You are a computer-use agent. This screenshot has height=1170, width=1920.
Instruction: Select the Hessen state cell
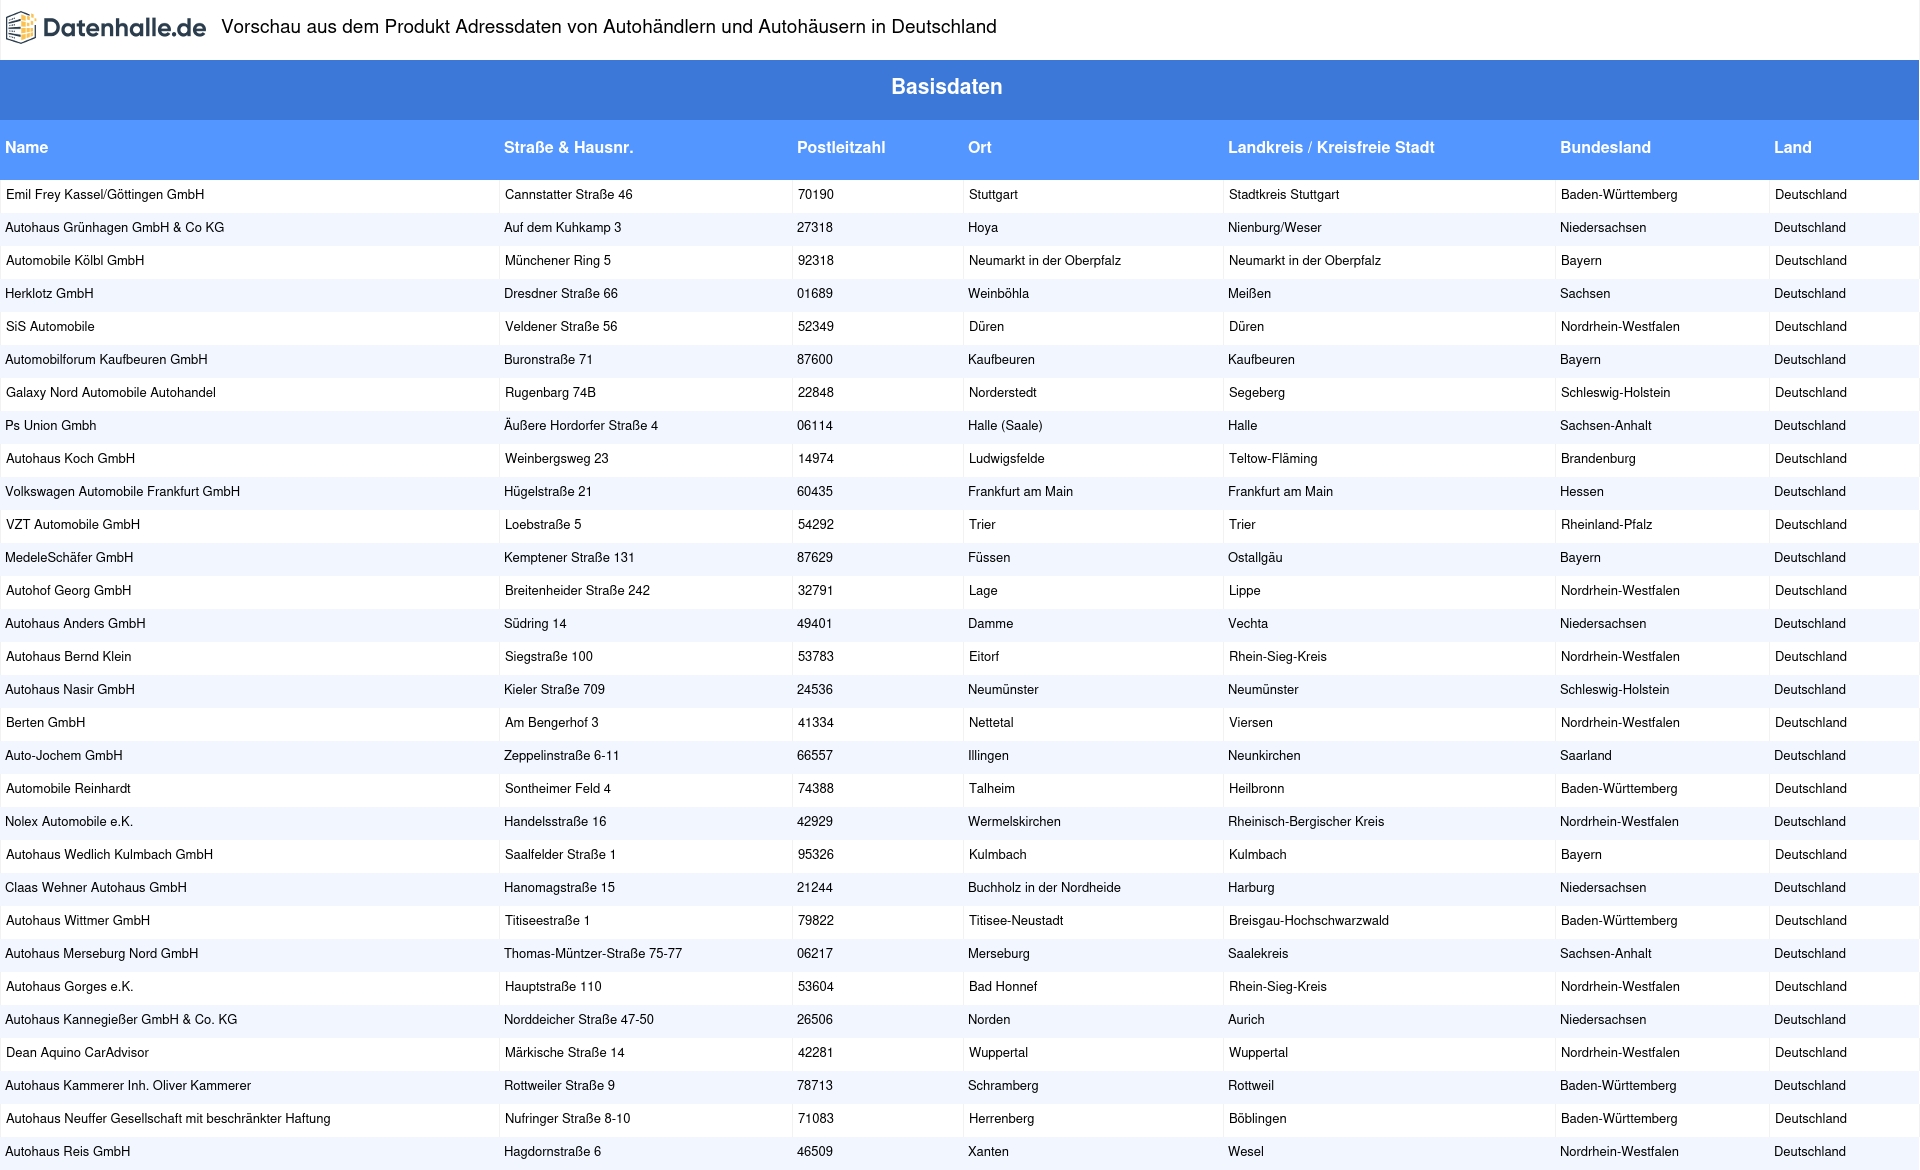1582,492
